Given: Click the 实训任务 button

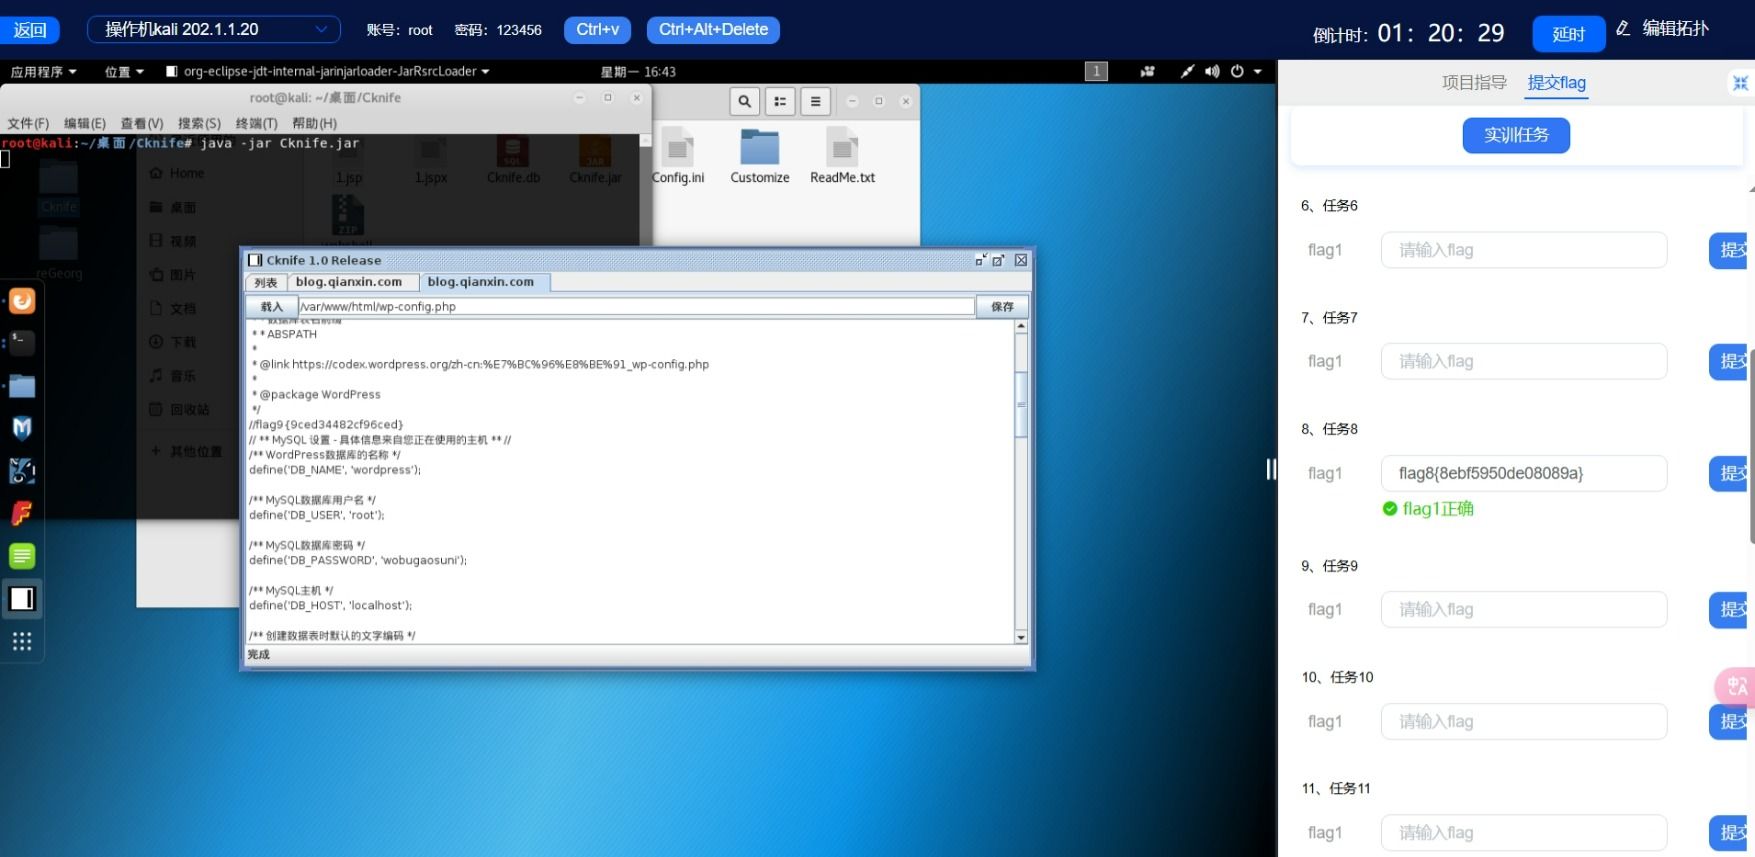Looking at the screenshot, I should click(1516, 135).
